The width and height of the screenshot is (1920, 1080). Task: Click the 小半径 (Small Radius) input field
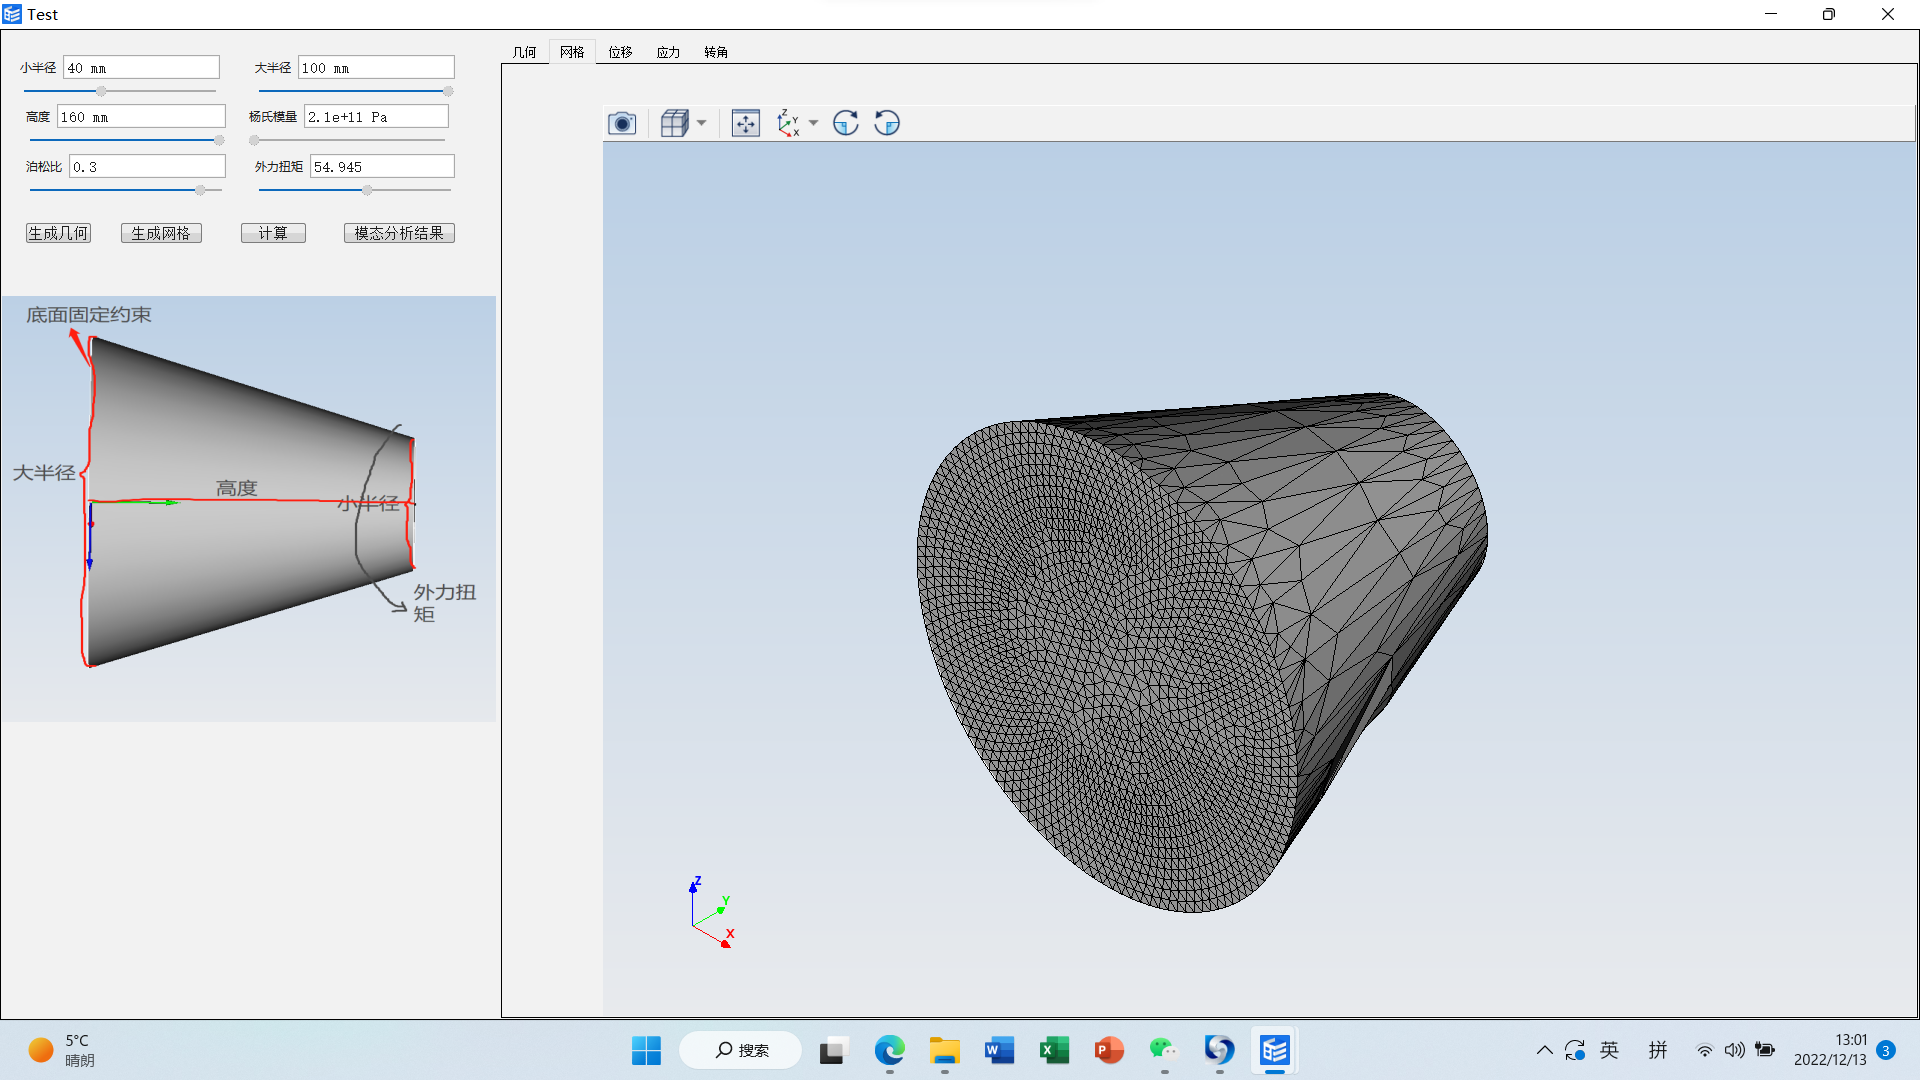coord(141,67)
